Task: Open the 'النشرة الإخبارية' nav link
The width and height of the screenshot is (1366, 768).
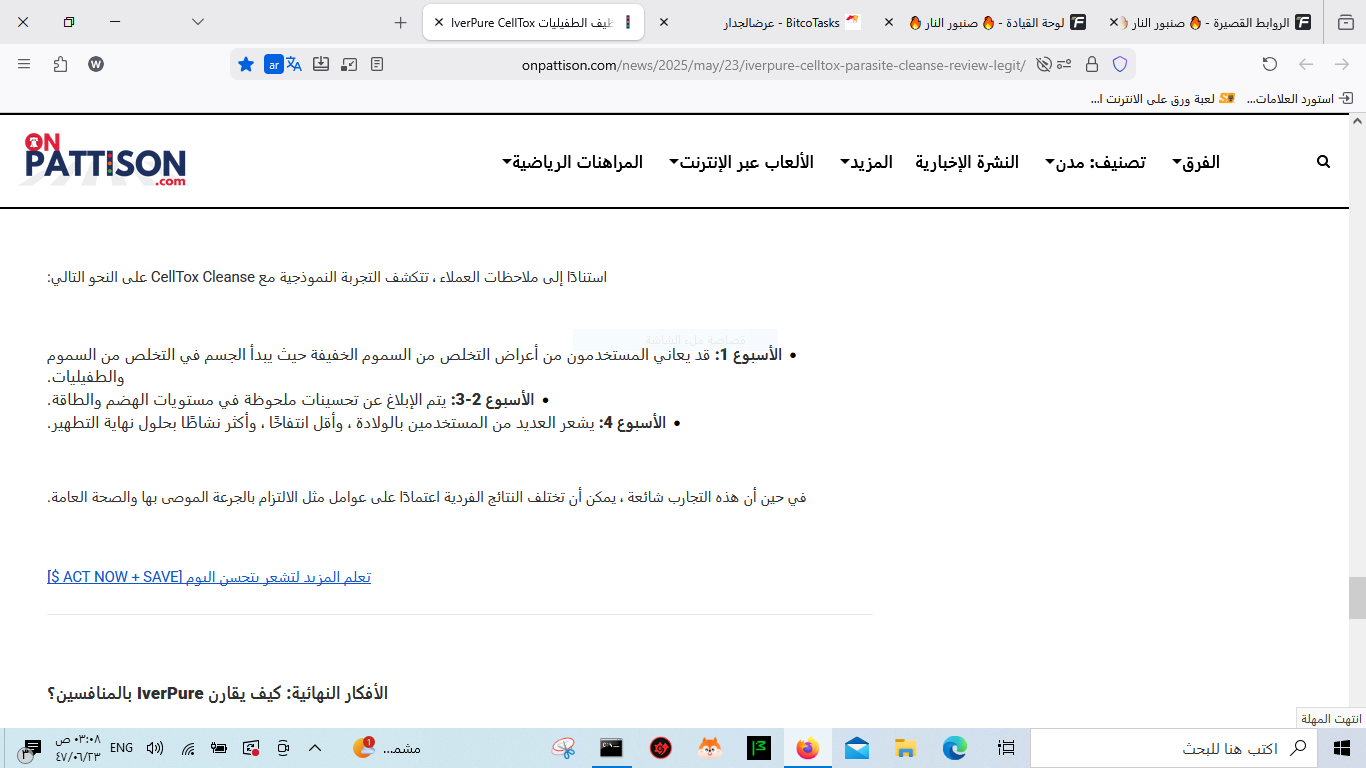Action: 967,162
